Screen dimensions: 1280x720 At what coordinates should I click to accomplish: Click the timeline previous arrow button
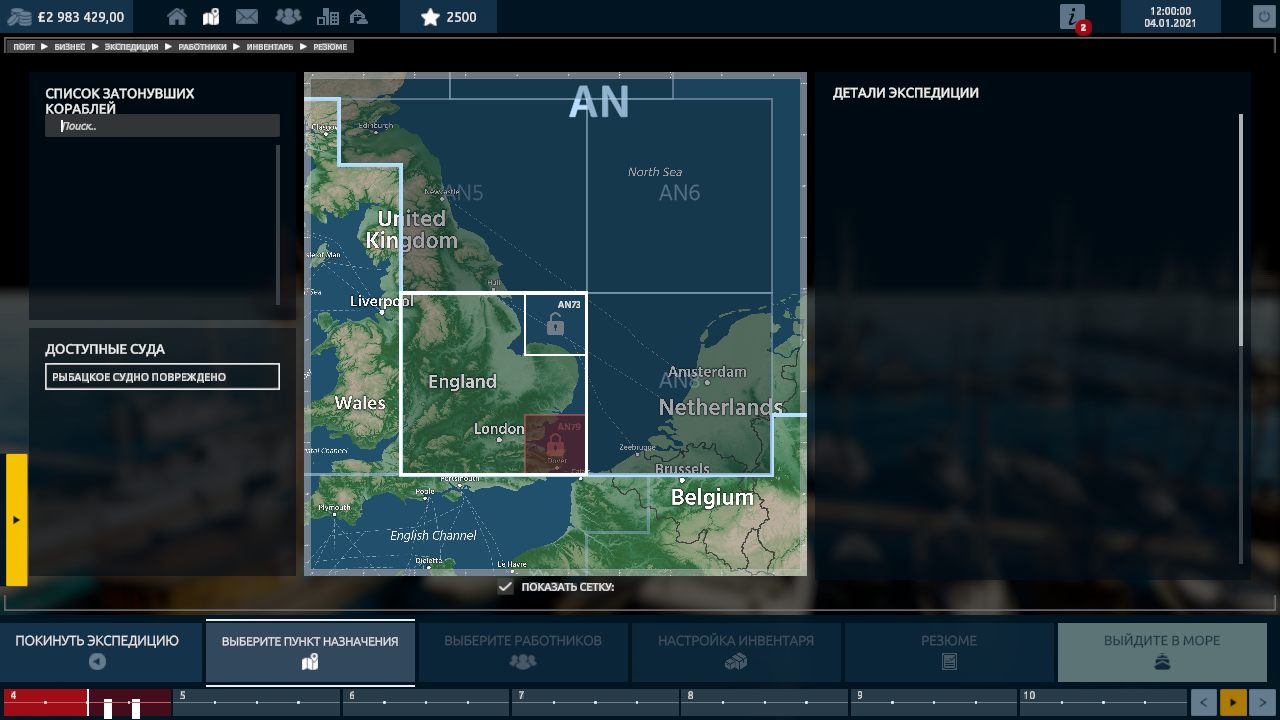pos(1204,703)
